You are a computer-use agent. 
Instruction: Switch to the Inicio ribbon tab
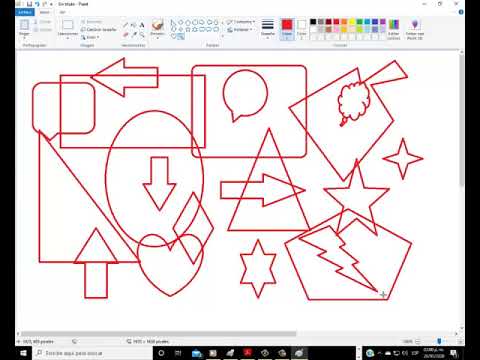pyautogui.click(x=44, y=12)
